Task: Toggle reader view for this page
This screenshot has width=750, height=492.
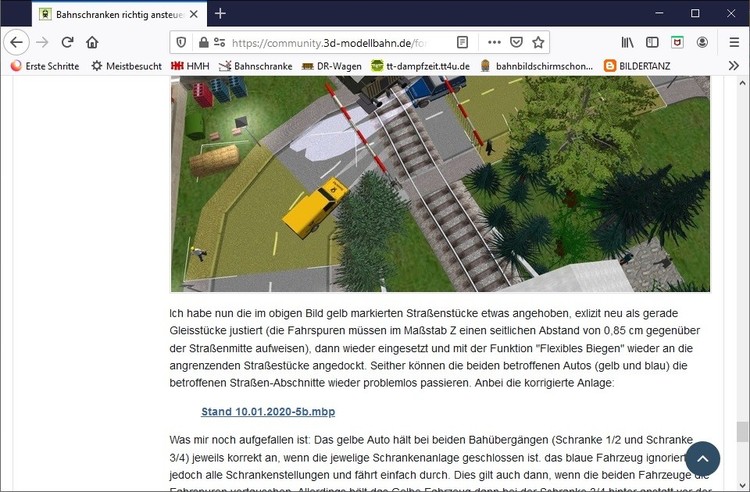Action: tap(463, 43)
